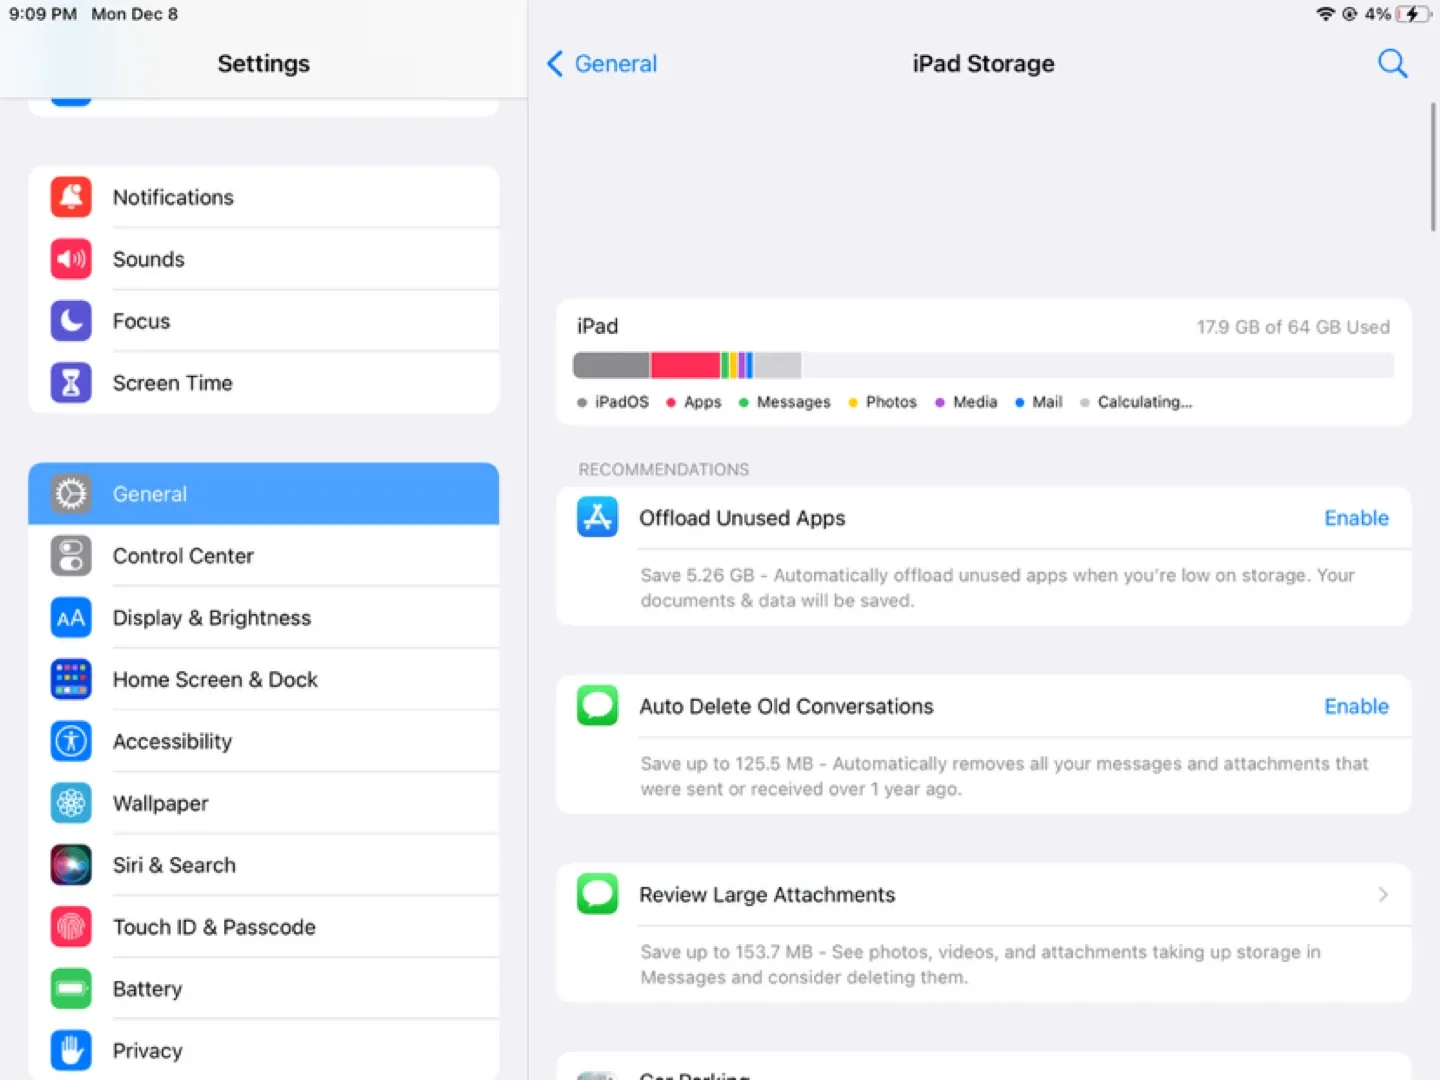Expand Review Large Attachments with its chevron

(x=1383, y=894)
